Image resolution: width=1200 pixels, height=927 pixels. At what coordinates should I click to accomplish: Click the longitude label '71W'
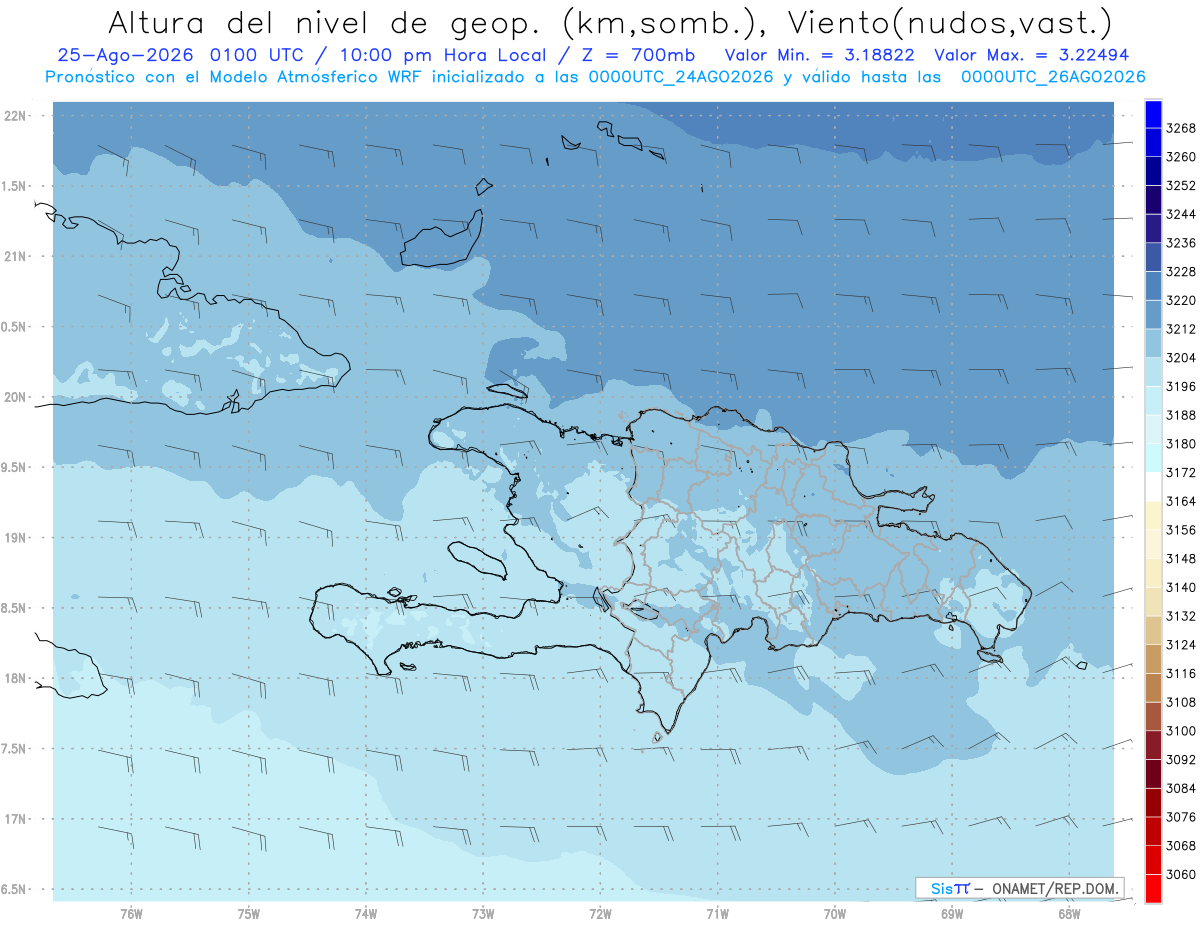coord(717,913)
